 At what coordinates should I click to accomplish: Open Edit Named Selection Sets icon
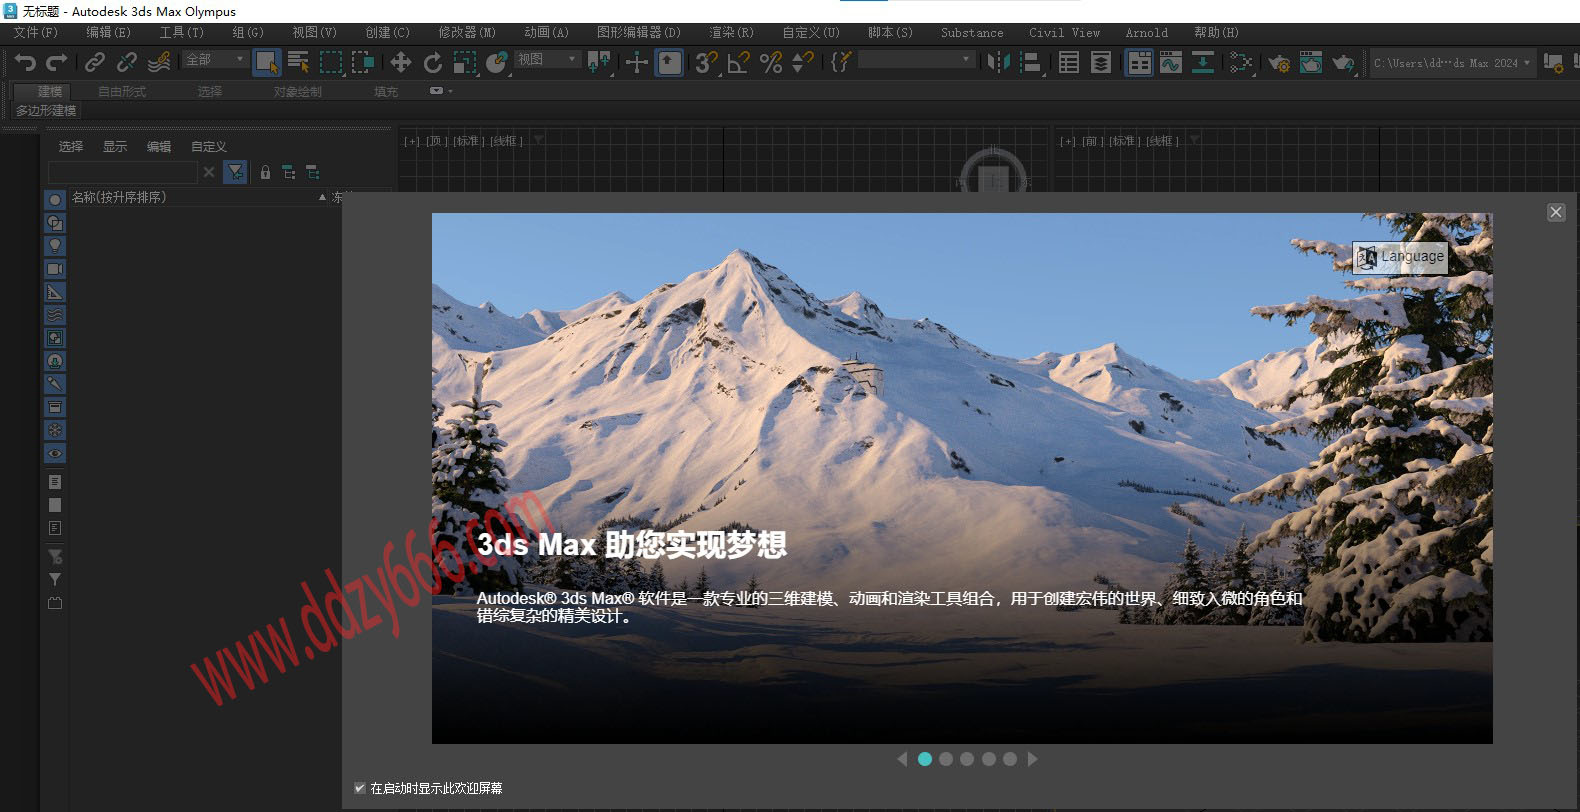pyautogui.click(x=840, y=62)
